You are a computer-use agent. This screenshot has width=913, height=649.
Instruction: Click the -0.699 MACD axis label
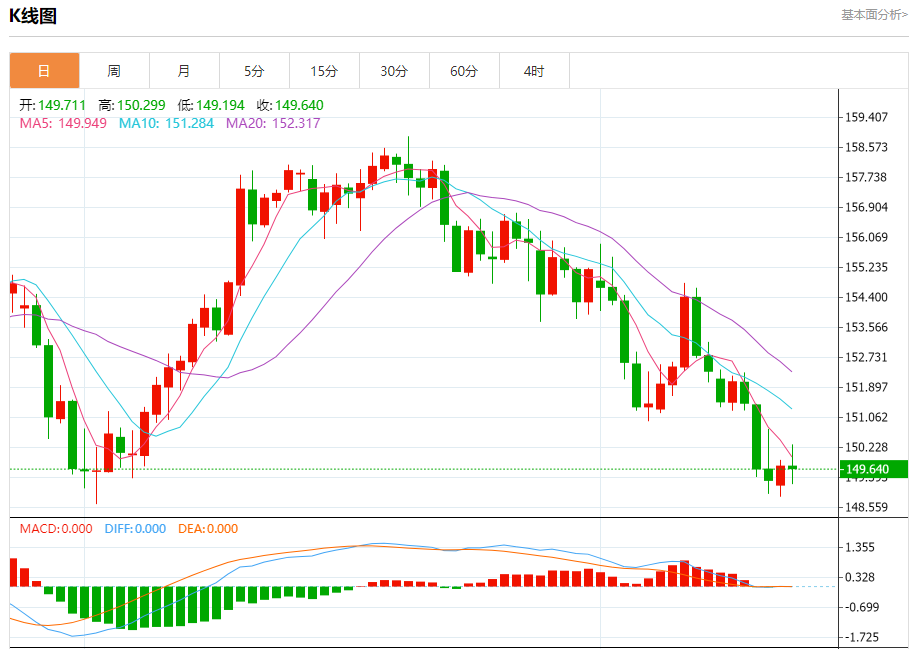[x=862, y=607]
